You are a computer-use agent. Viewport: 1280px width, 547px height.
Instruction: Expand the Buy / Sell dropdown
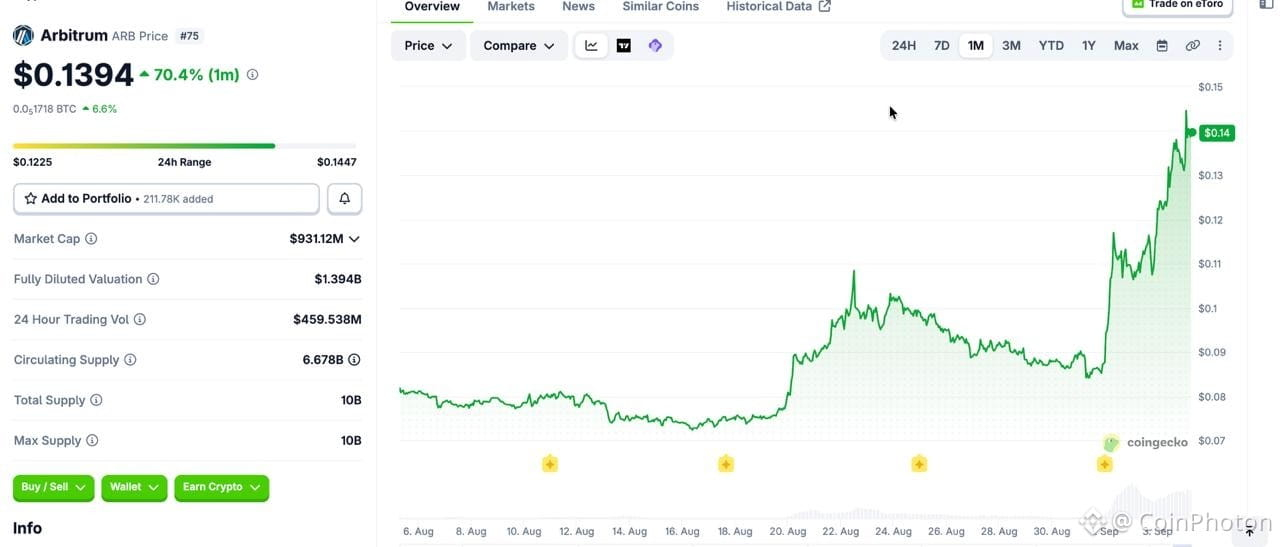pos(54,488)
